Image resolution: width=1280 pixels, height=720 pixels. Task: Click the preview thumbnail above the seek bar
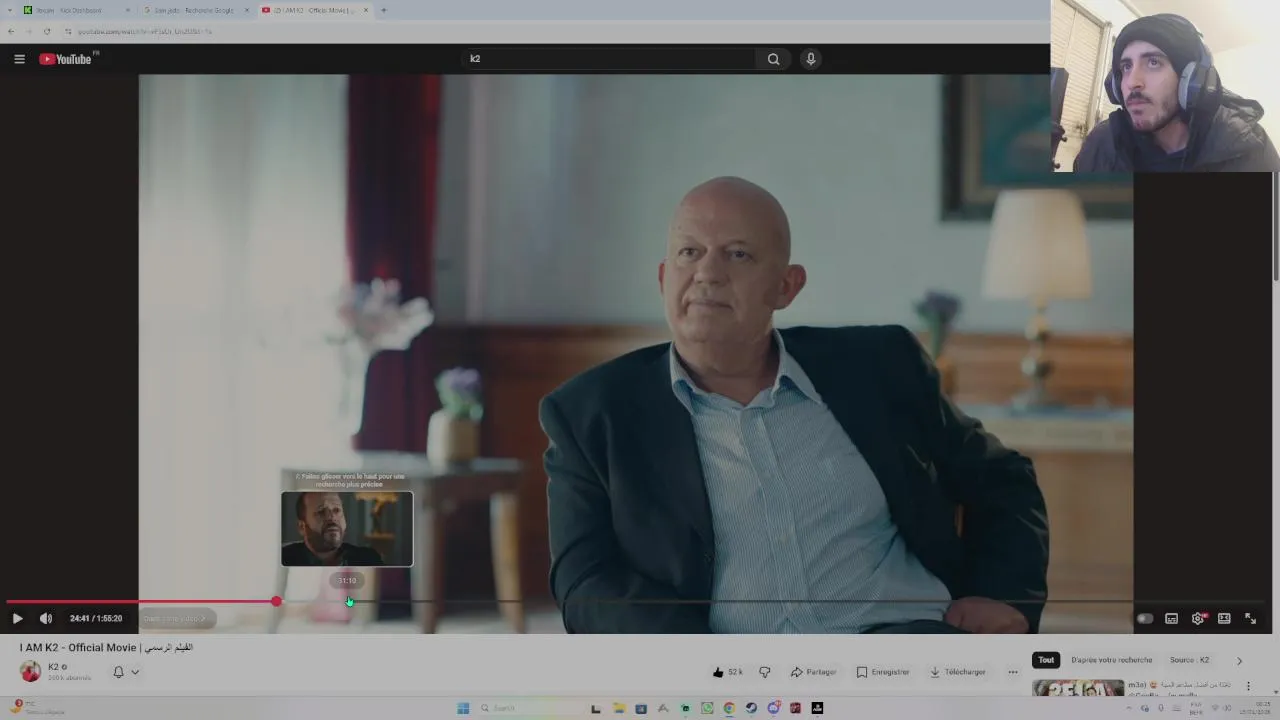coord(347,529)
